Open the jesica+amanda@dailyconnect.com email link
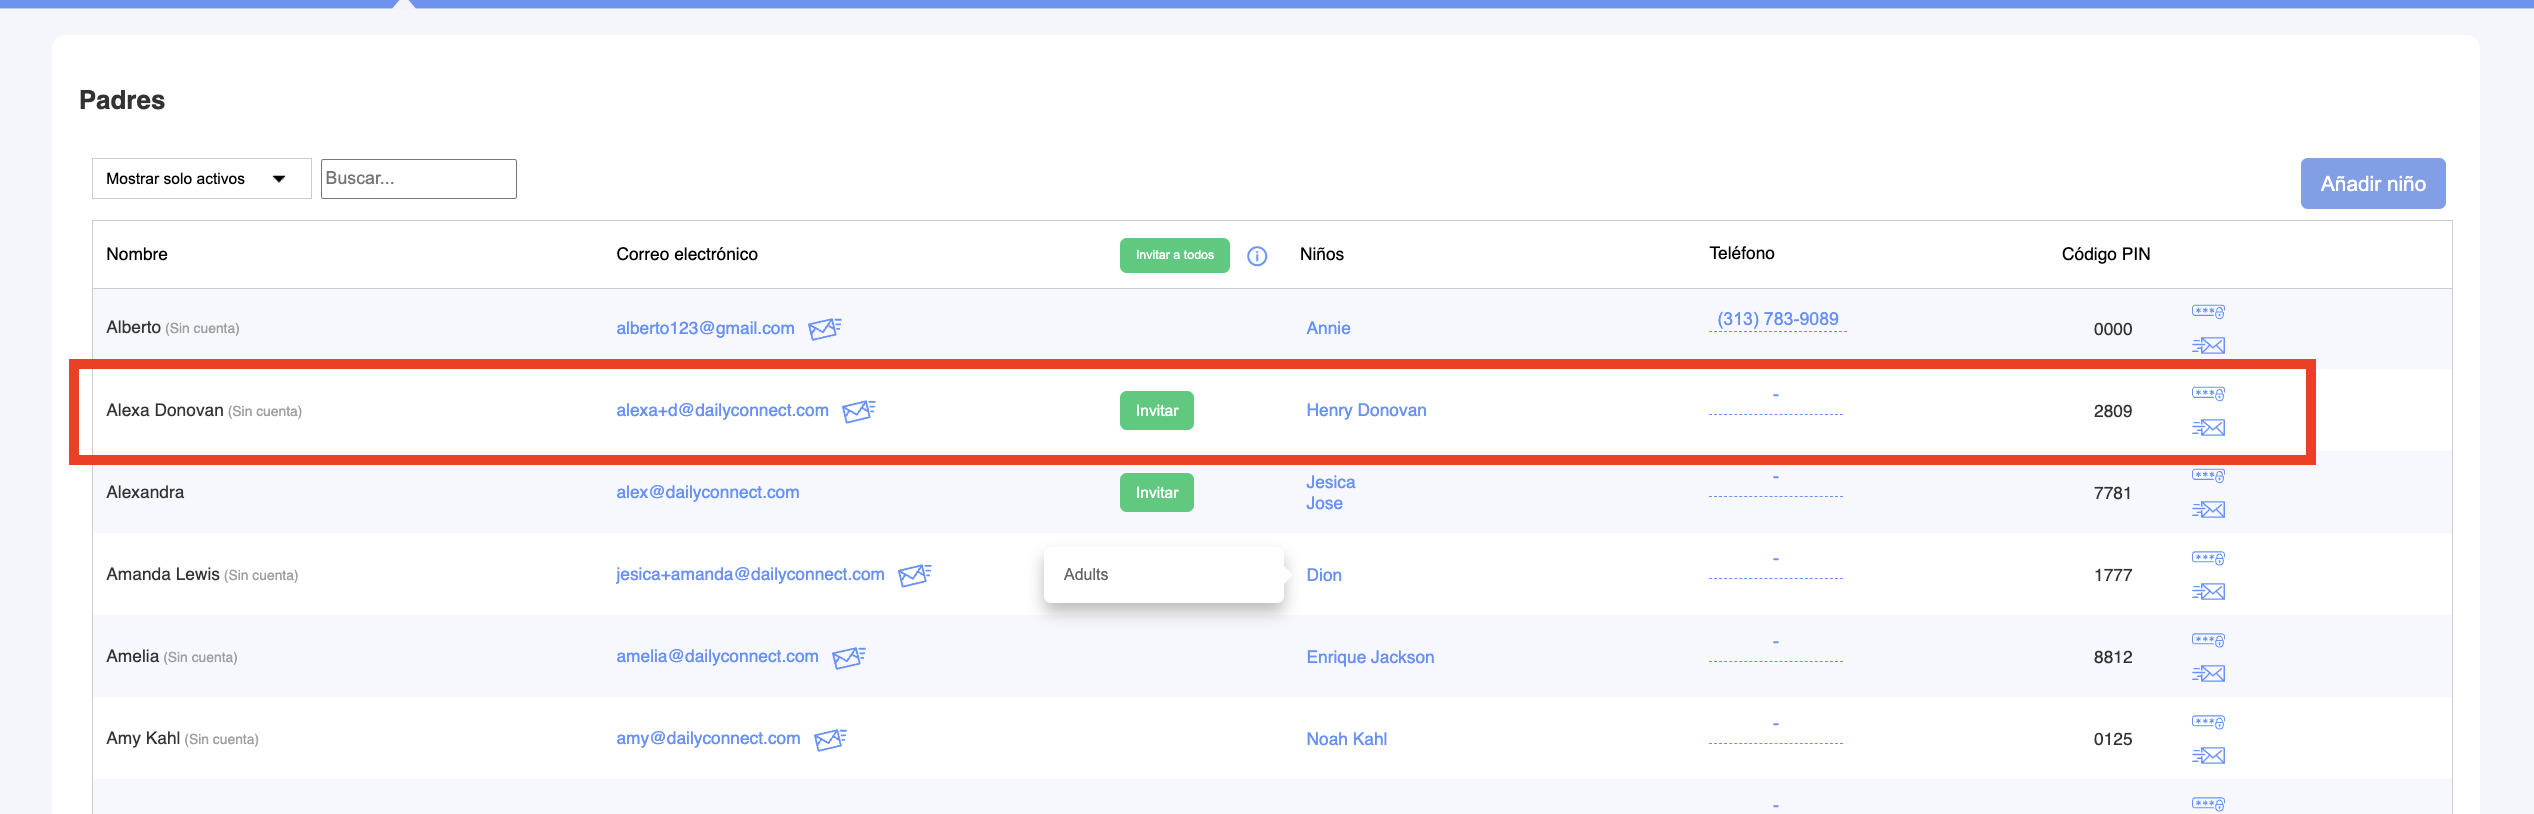Viewport: 2534px width, 814px height. pos(750,574)
